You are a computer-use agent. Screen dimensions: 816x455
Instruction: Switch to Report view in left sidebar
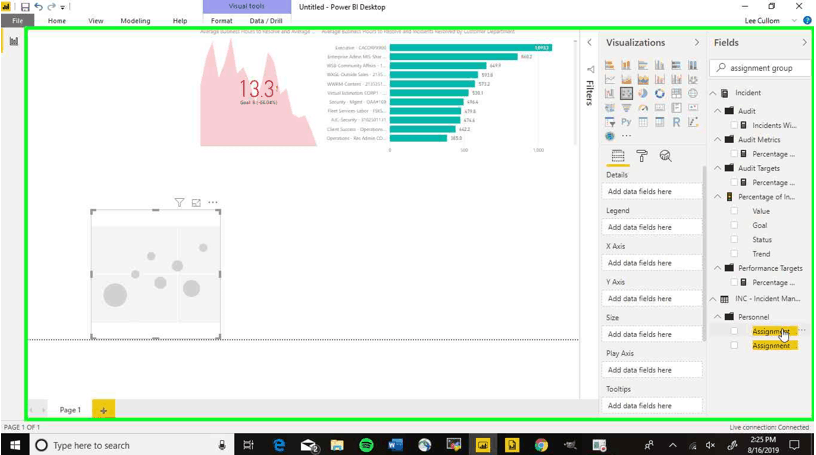(14, 41)
